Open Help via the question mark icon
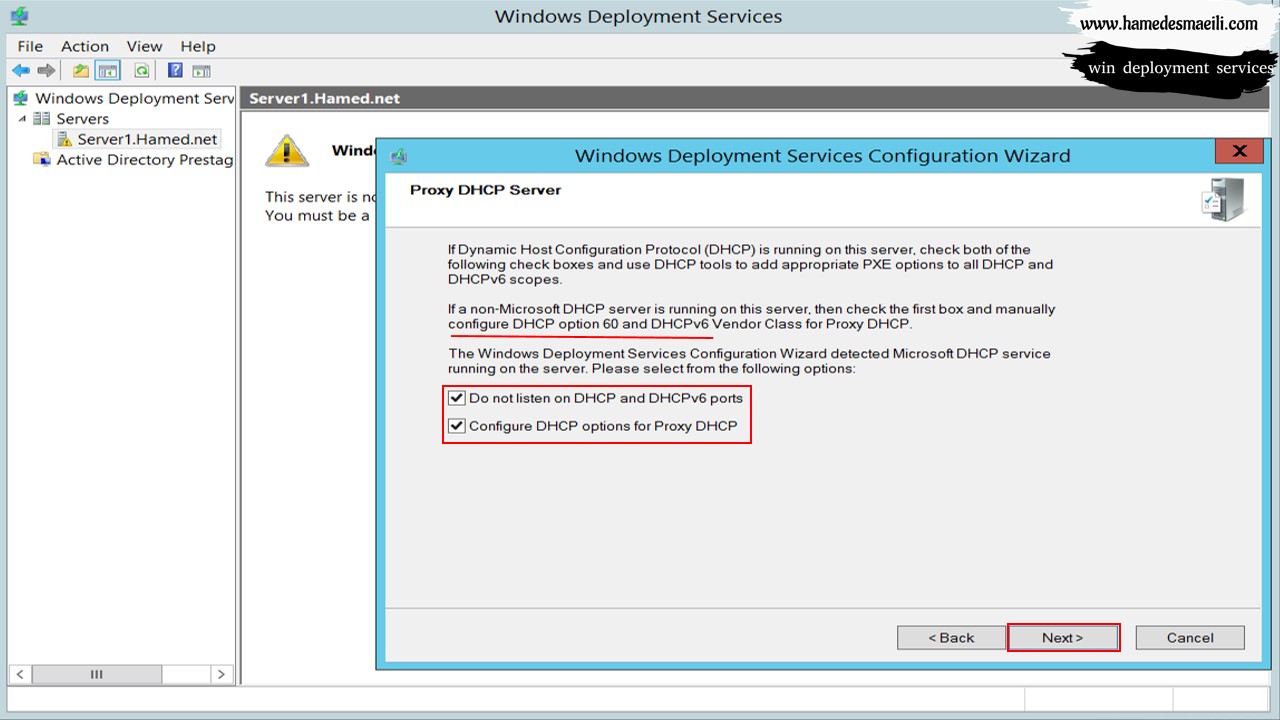Screen dimensions: 1280x720 (x=175, y=71)
